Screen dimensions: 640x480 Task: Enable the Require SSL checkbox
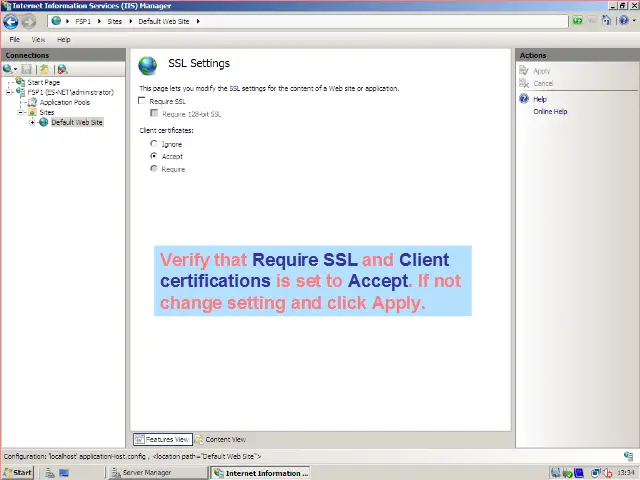pos(142,100)
